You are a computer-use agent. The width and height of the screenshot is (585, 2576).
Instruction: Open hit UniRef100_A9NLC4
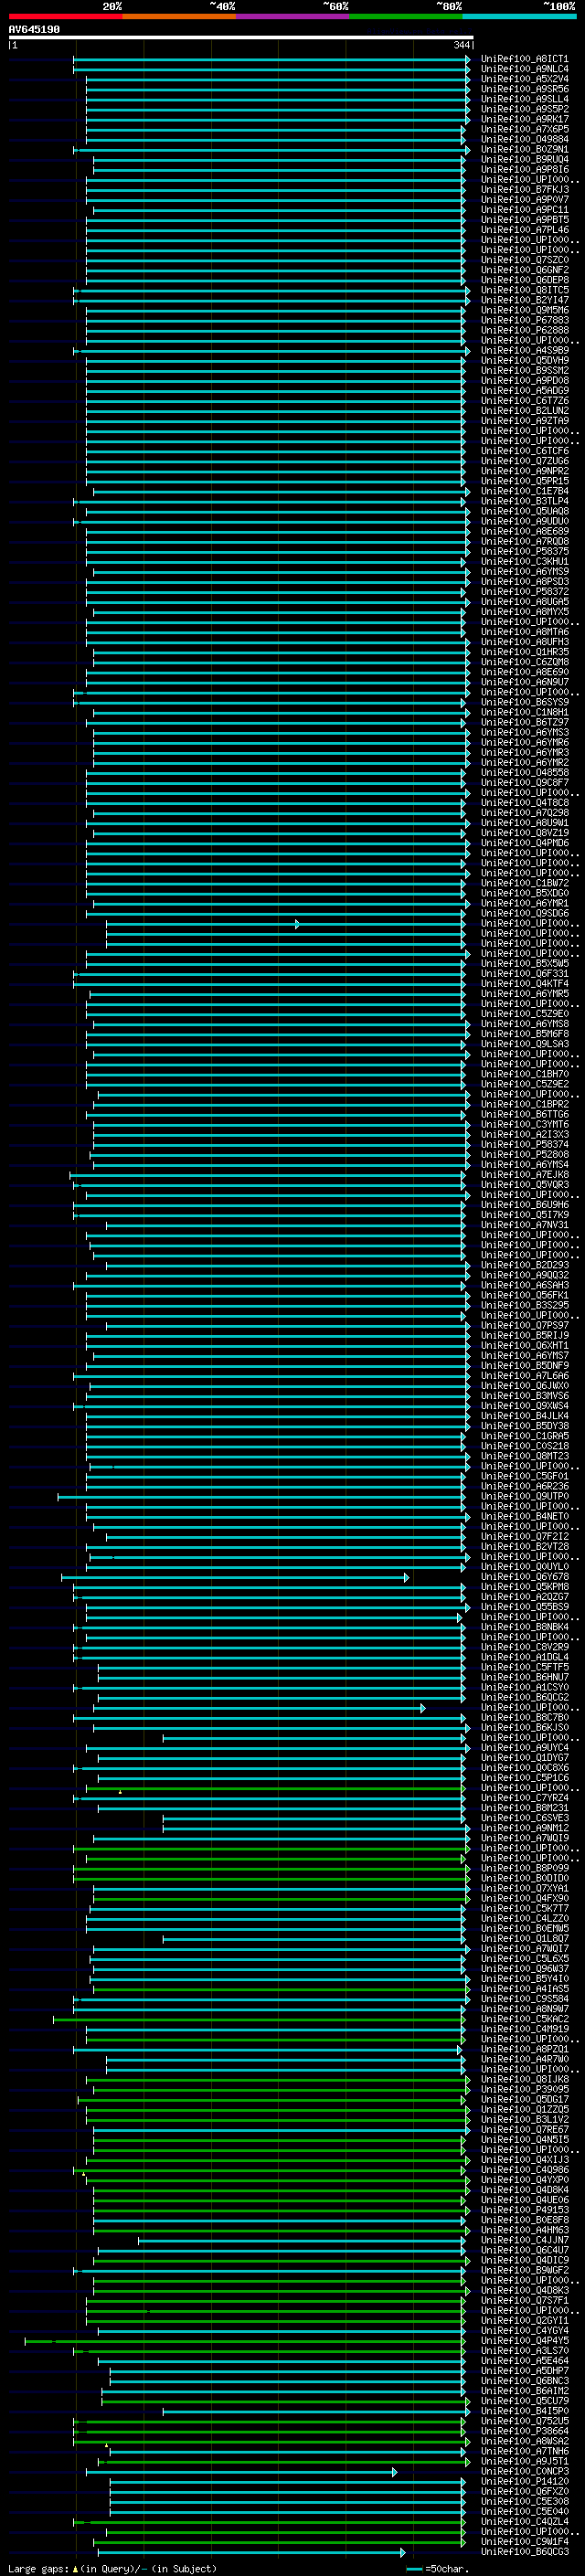pyautogui.click(x=524, y=69)
